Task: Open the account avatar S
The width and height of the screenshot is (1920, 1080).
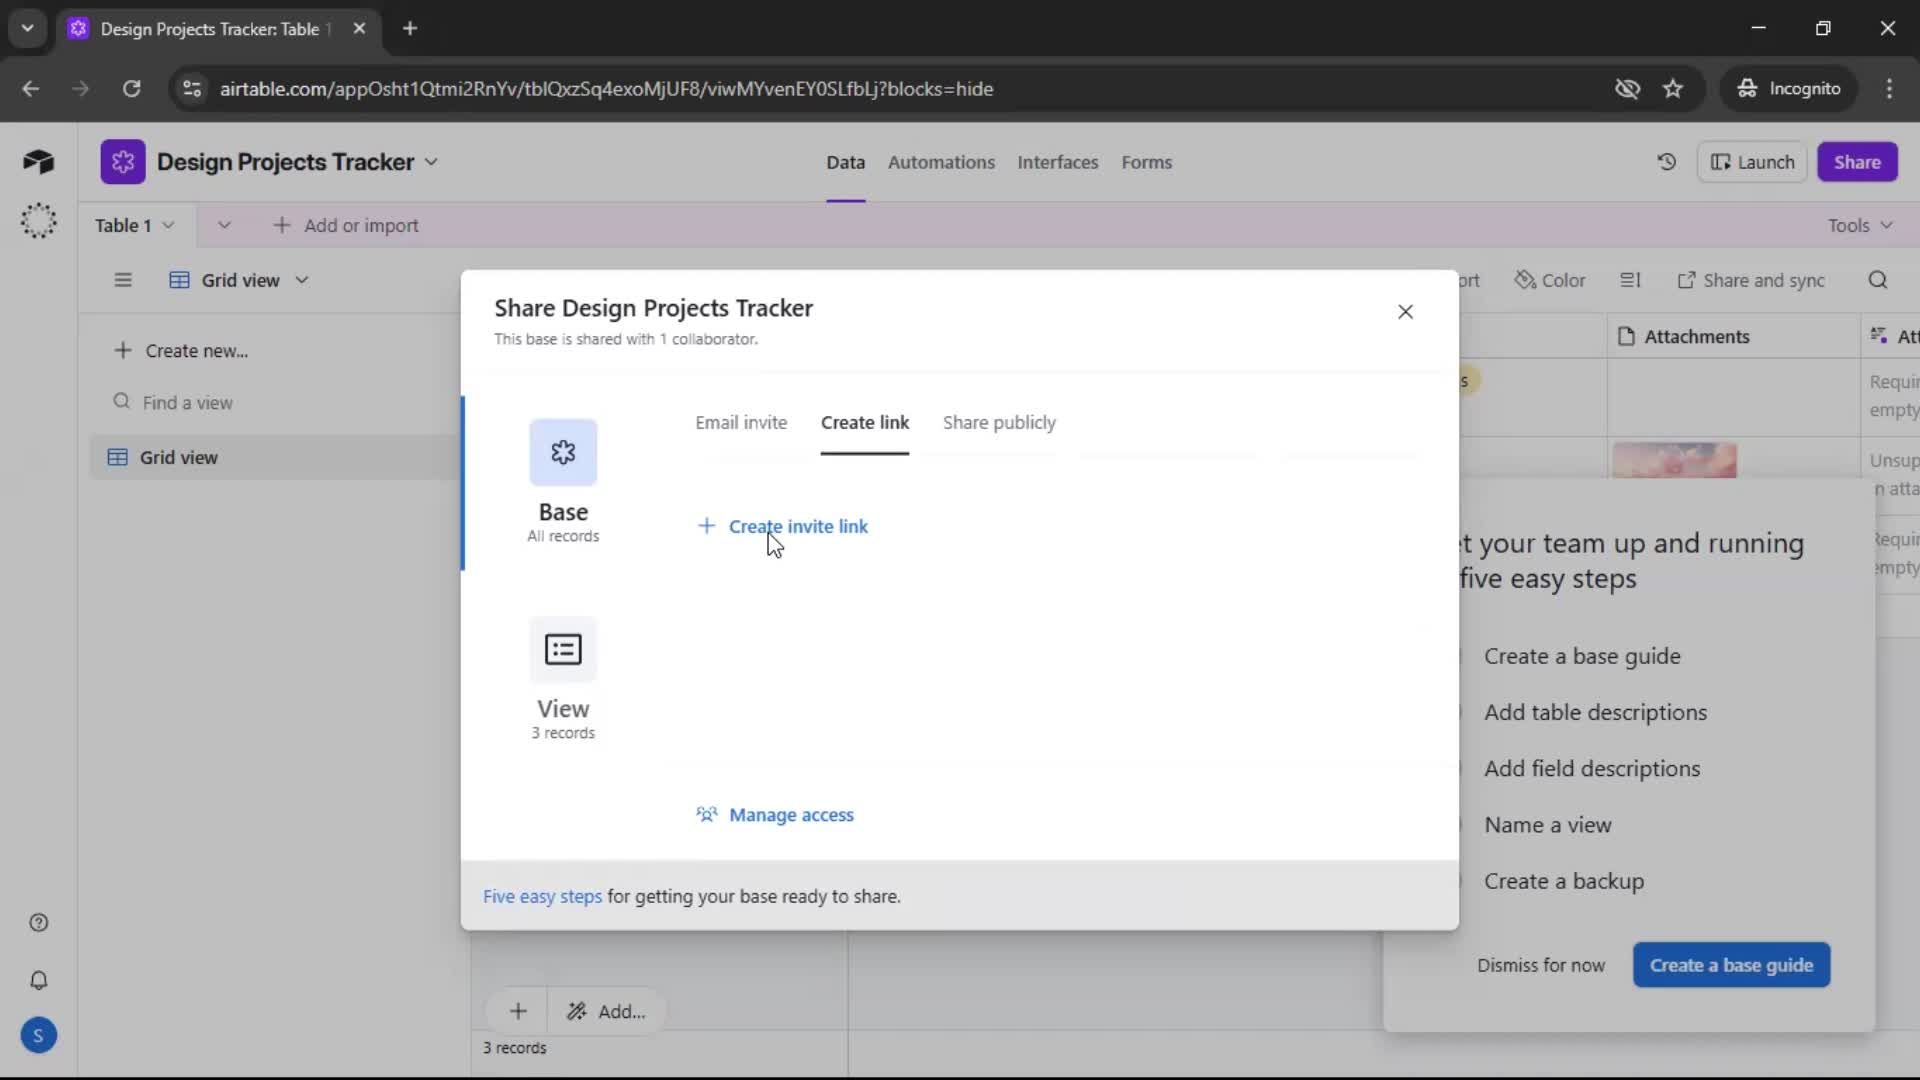Action: 38,1036
